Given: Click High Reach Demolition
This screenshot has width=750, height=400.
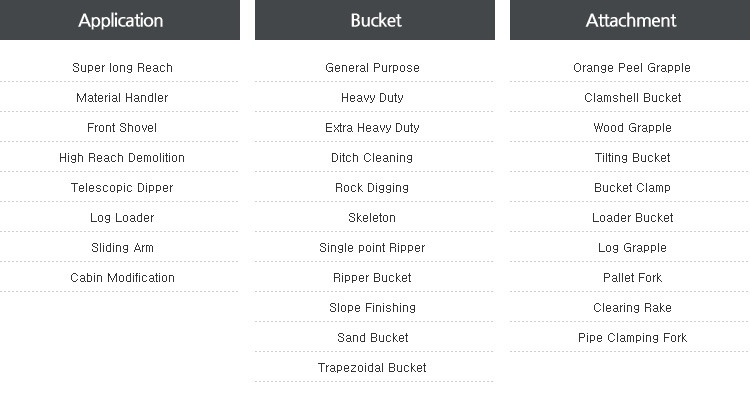Looking at the screenshot, I should (x=122, y=157).
